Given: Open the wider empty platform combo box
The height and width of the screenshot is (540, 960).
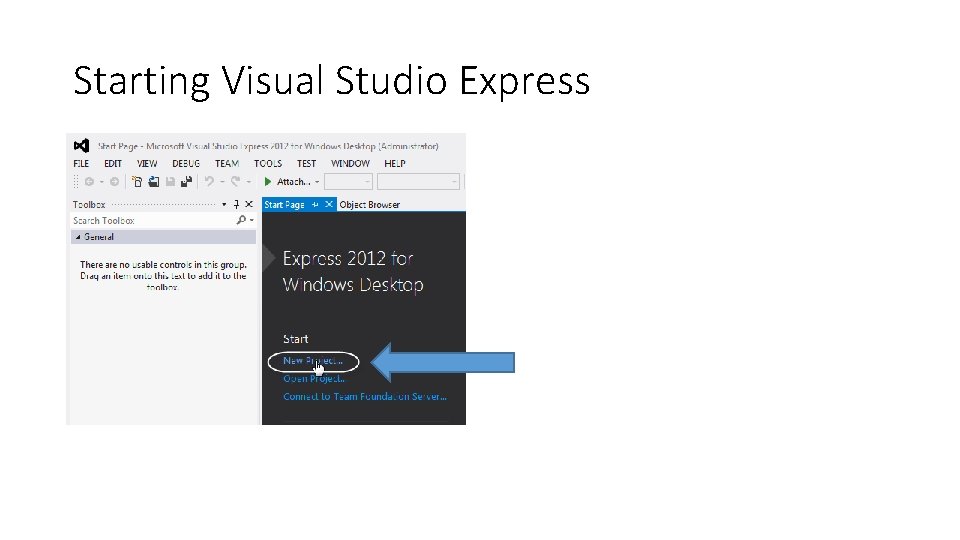Looking at the screenshot, I should coord(418,182).
